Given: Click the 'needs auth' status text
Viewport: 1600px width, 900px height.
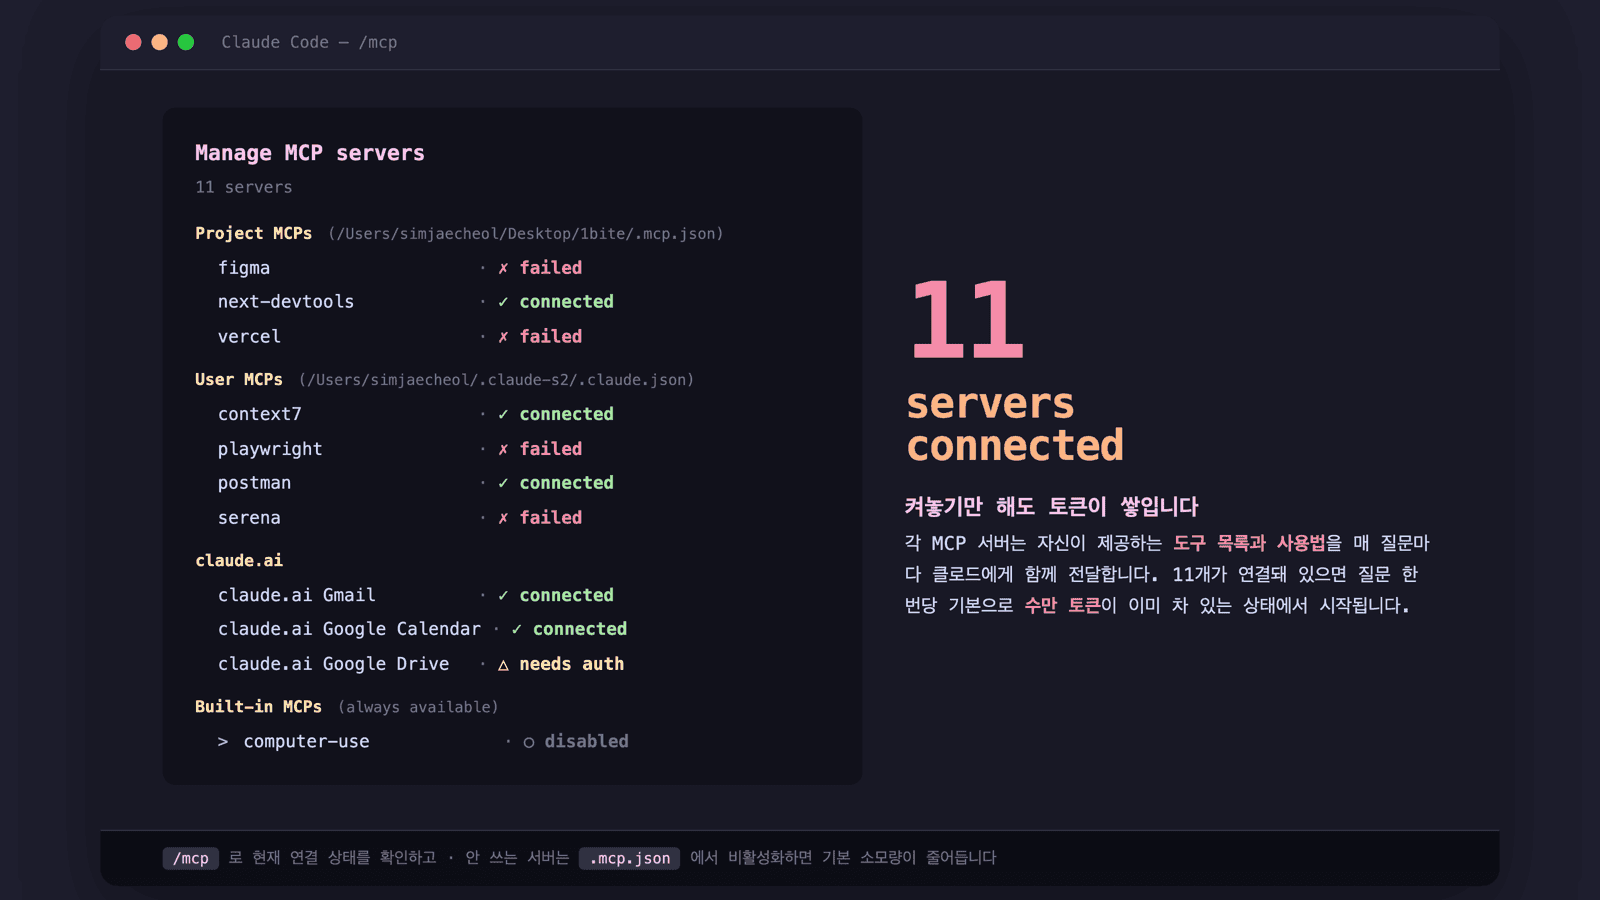Looking at the screenshot, I should point(572,664).
